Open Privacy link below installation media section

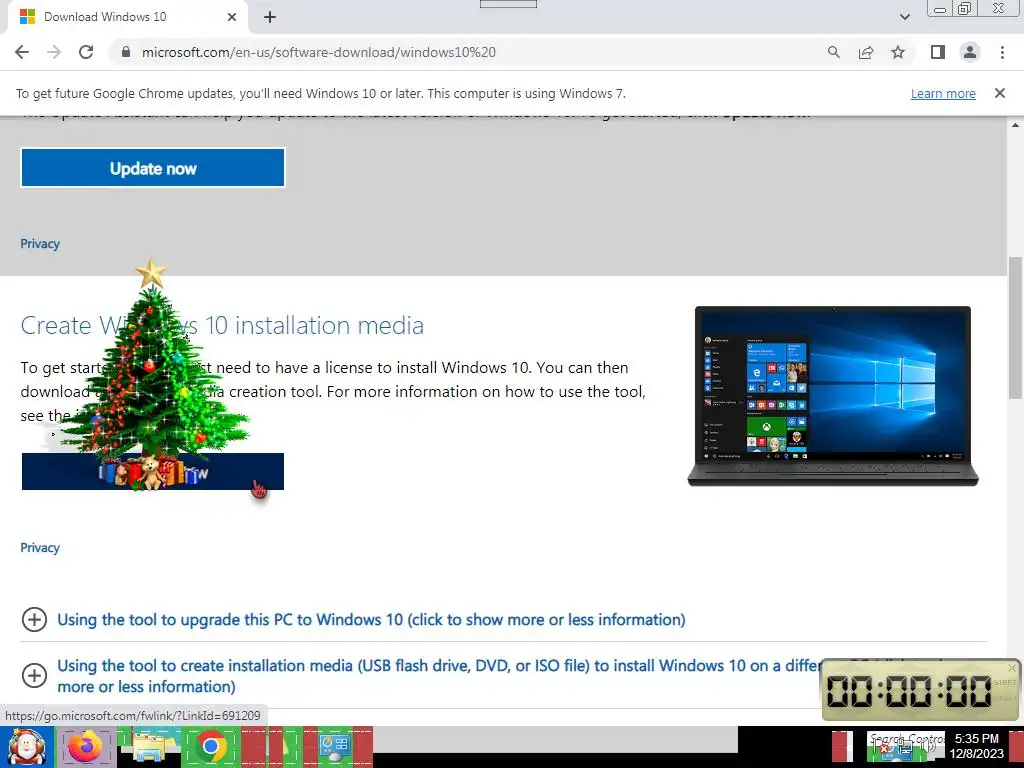pos(40,547)
